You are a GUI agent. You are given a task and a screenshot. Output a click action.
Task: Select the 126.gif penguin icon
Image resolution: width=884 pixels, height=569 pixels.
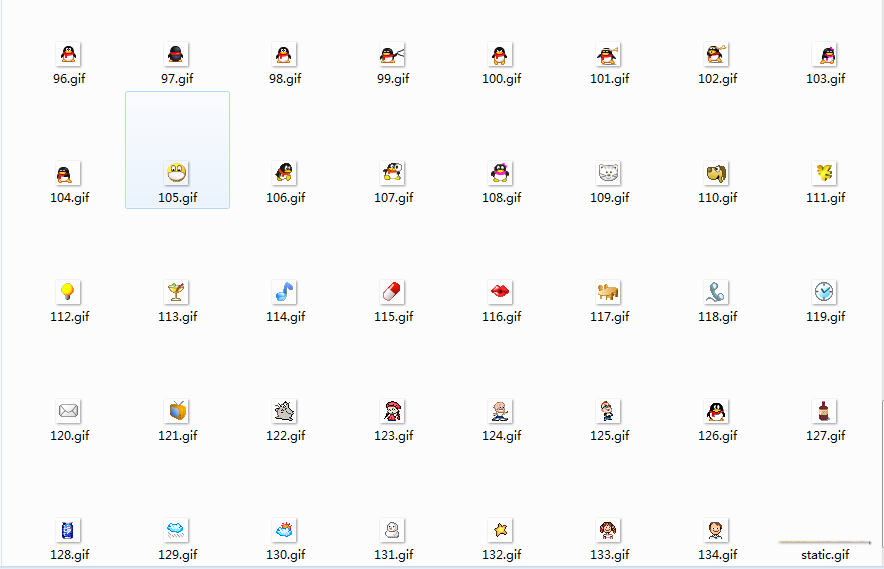716,411
